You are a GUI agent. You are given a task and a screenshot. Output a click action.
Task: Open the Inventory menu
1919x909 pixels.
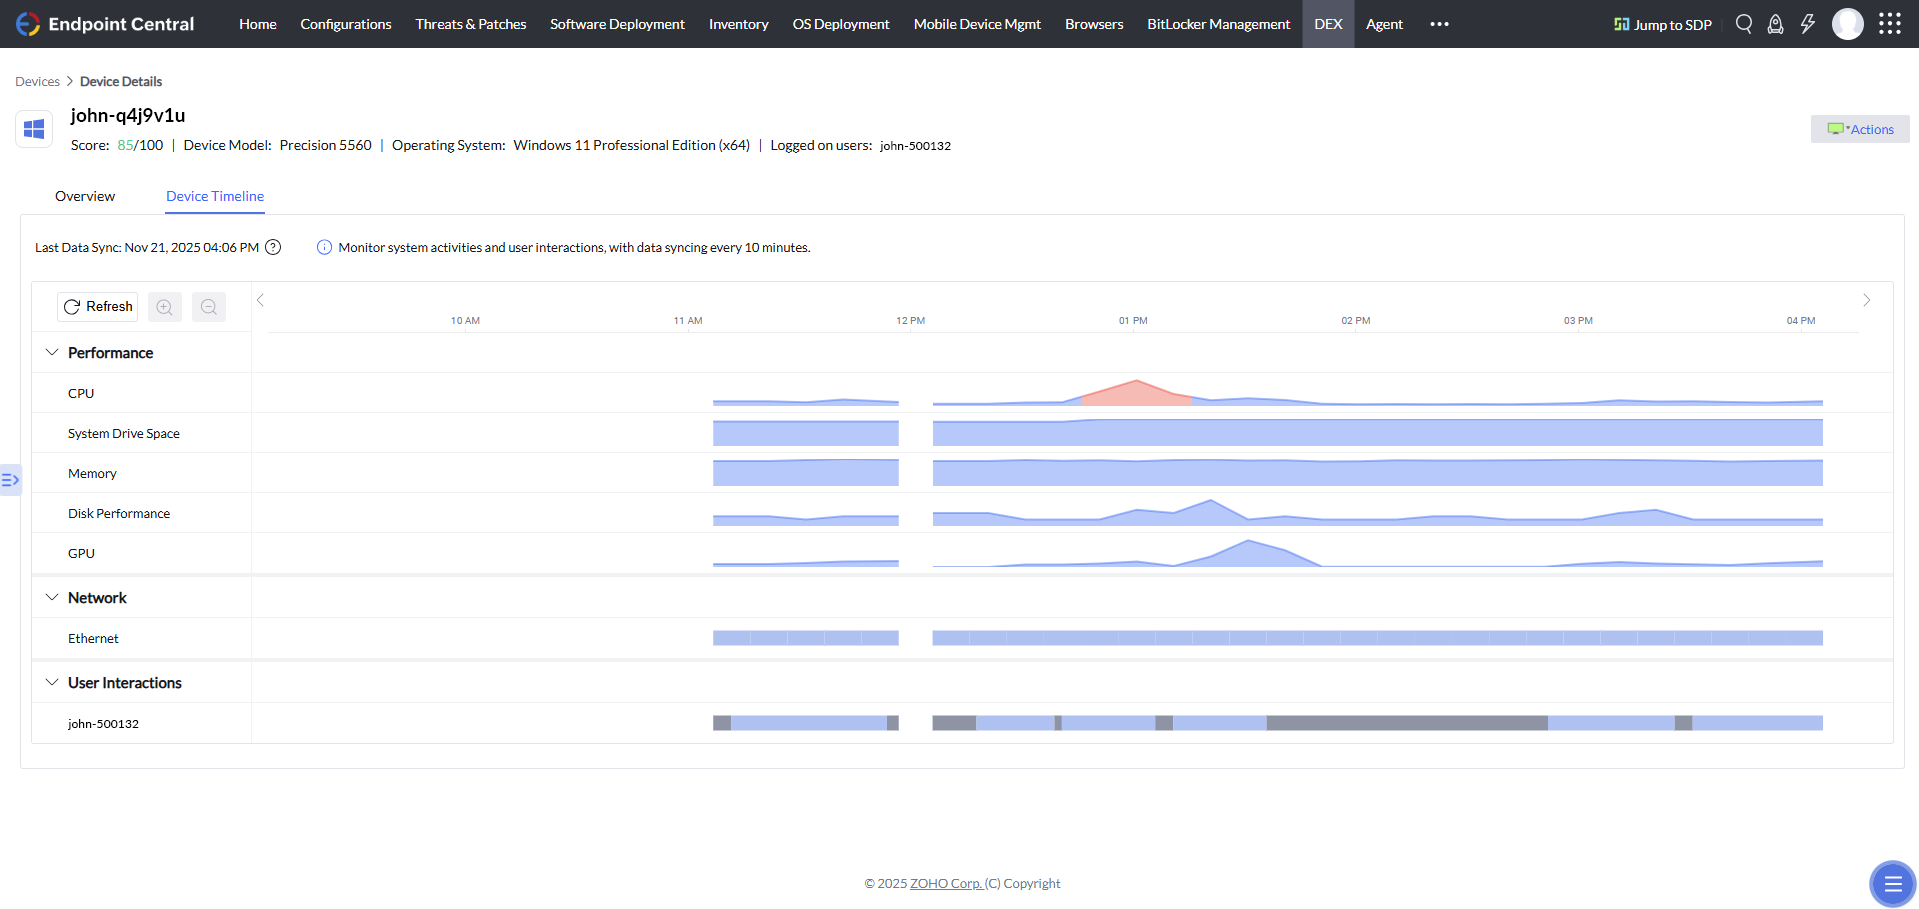tap(739, 24)
